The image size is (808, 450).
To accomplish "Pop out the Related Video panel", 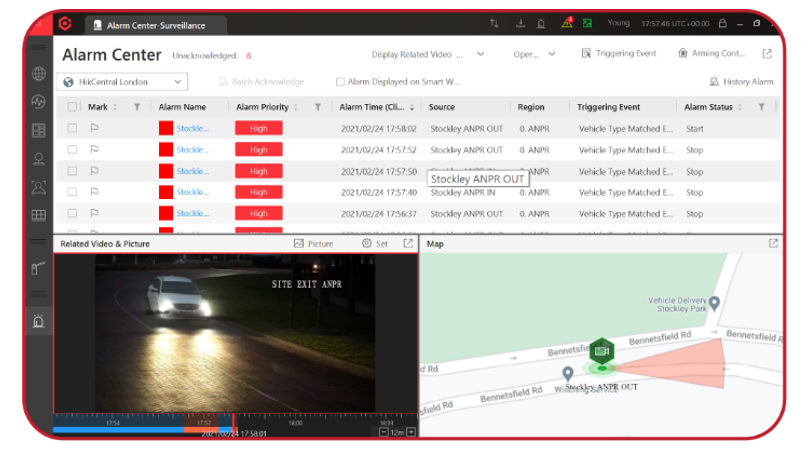I will (x=408, y=243).
